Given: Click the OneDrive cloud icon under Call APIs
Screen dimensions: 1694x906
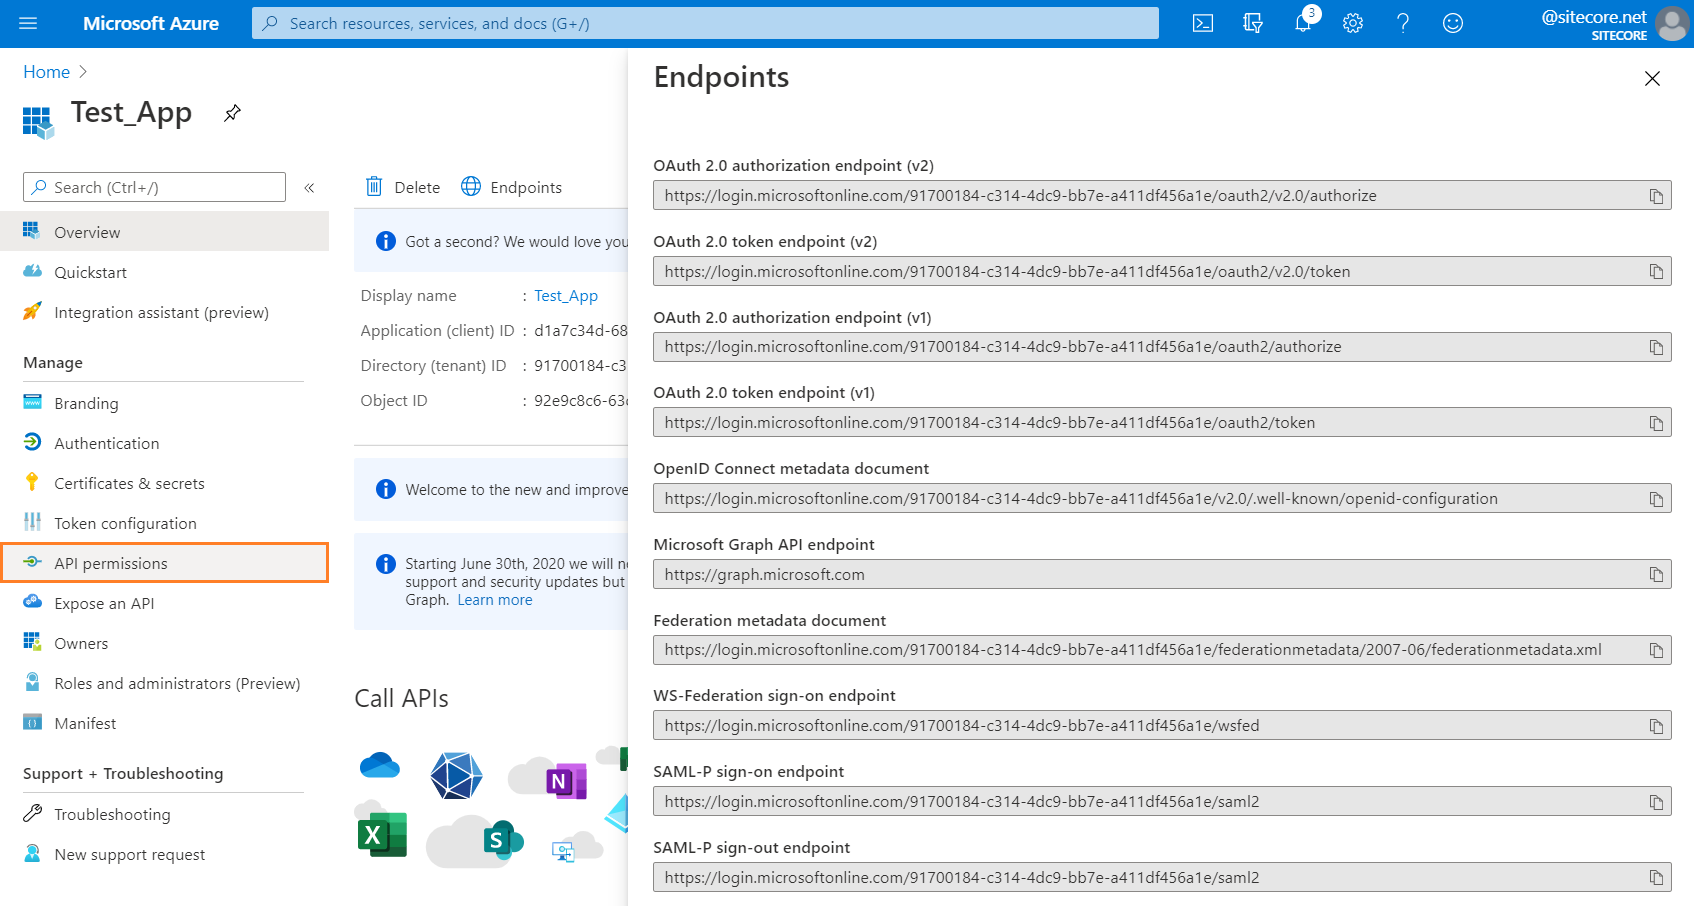Looking at the screenshot, I should pyautogui.click(x=379, y=766).
